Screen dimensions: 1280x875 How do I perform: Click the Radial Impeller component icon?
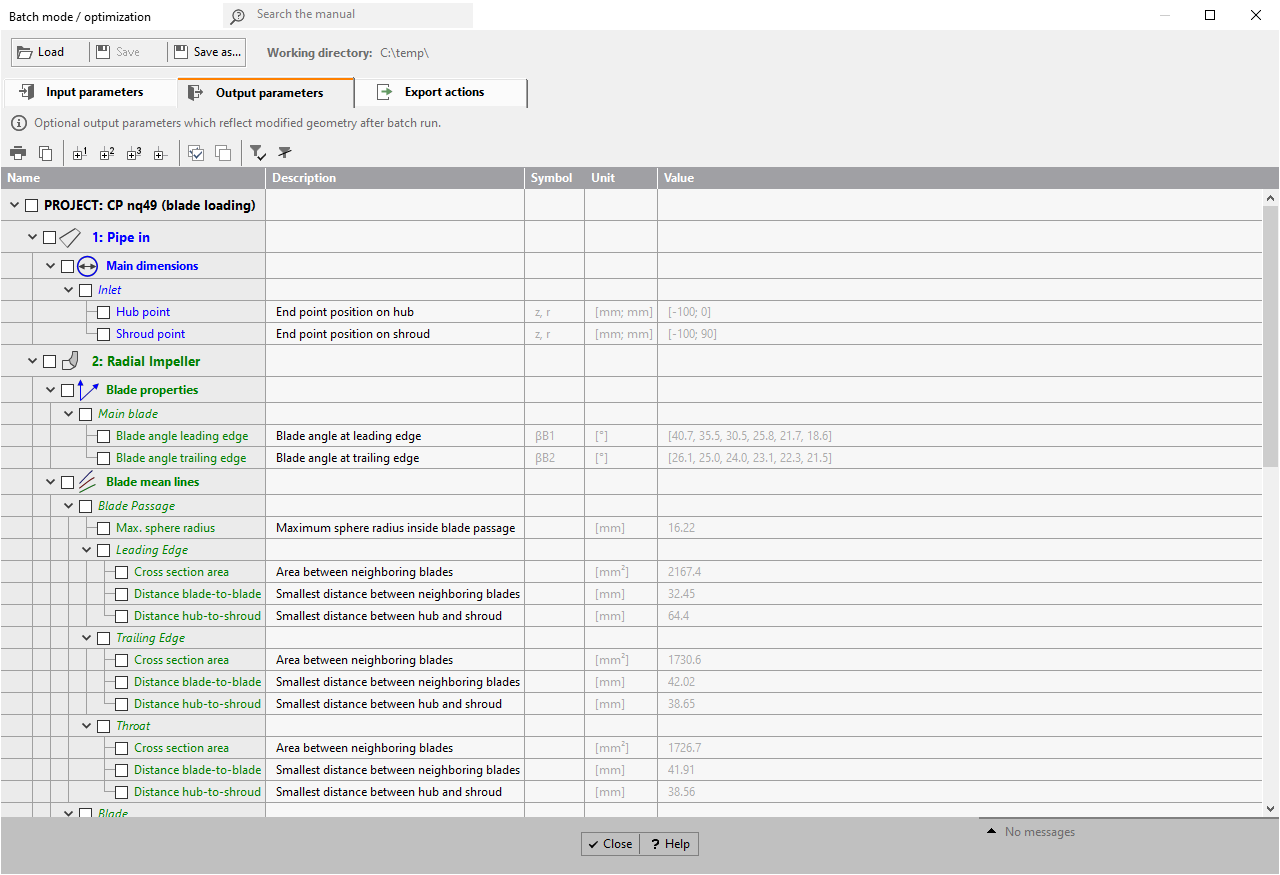point(70,361)
